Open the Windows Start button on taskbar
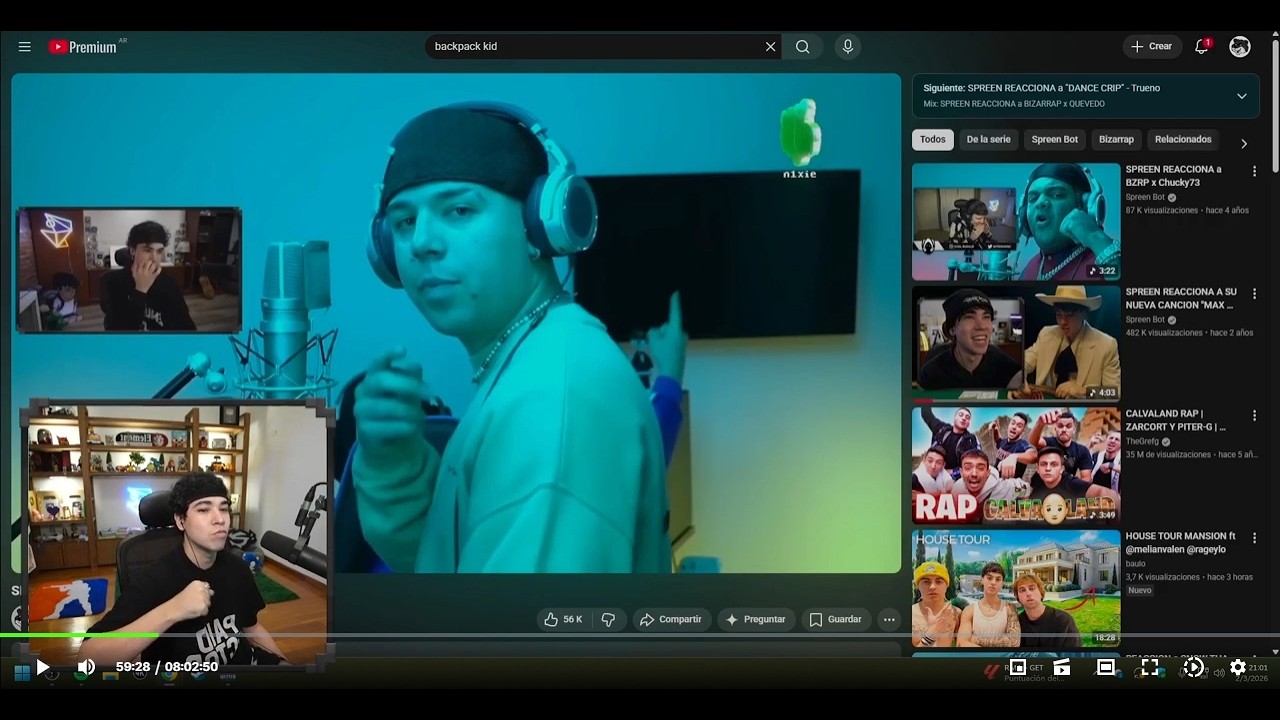The height and width of the screenshot is (720, 1280). click(x=21, y=673)
